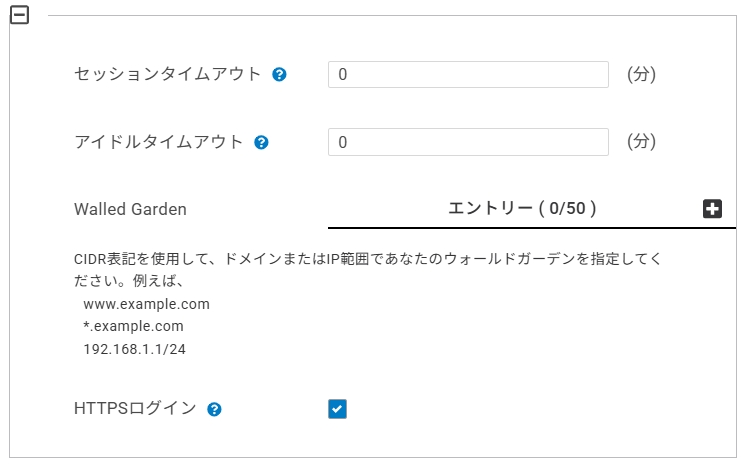Viewport: 747px width, 468px height.
Task: Click the アイドルタイムアウト label text
Action: point(159,142)
